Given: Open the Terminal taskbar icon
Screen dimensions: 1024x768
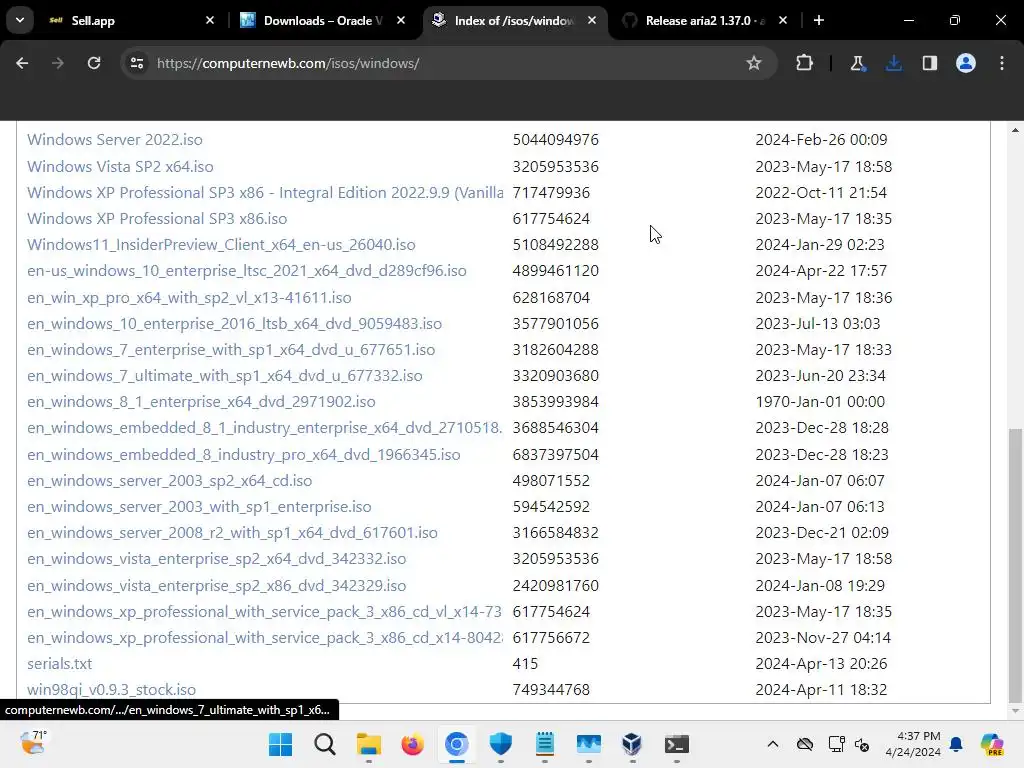Looking at the screenshot, I should [x=677, y=744].
